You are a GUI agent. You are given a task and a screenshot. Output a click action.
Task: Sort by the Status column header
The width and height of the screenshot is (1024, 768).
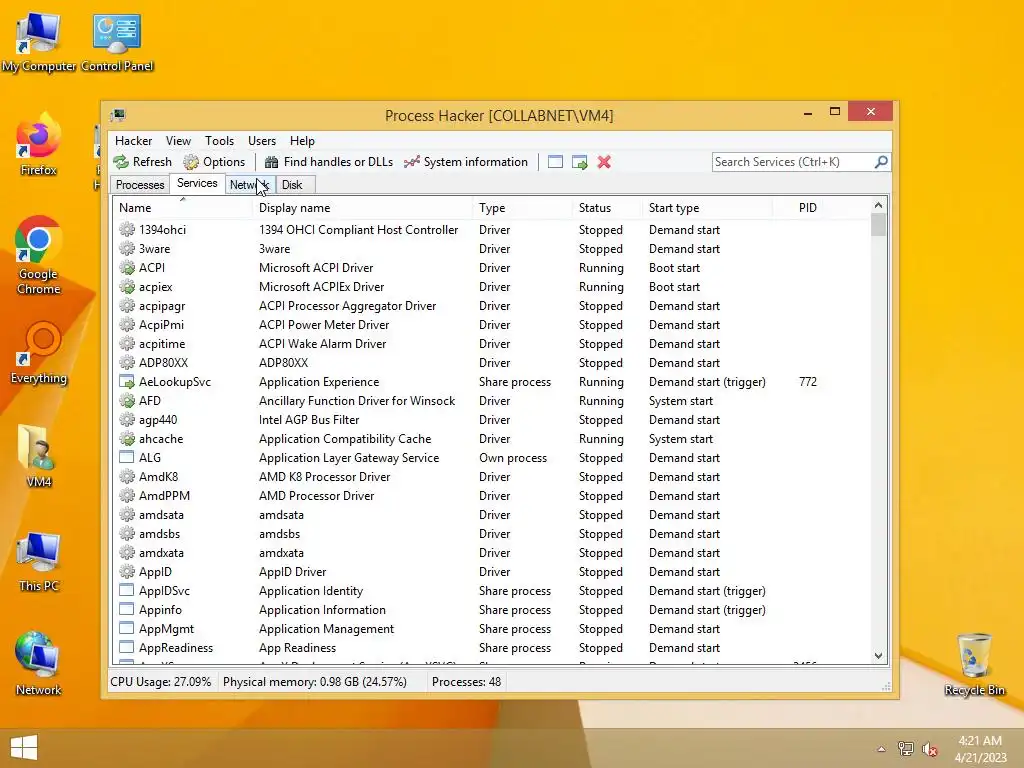[x=606, y=208]
